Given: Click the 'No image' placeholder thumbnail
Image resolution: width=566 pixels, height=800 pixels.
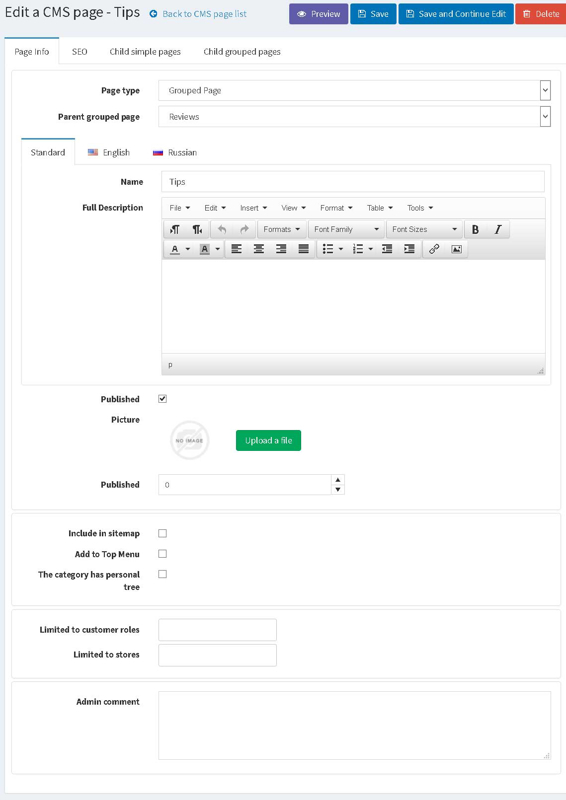Looking at the screenshot, I should pos(189,440).
